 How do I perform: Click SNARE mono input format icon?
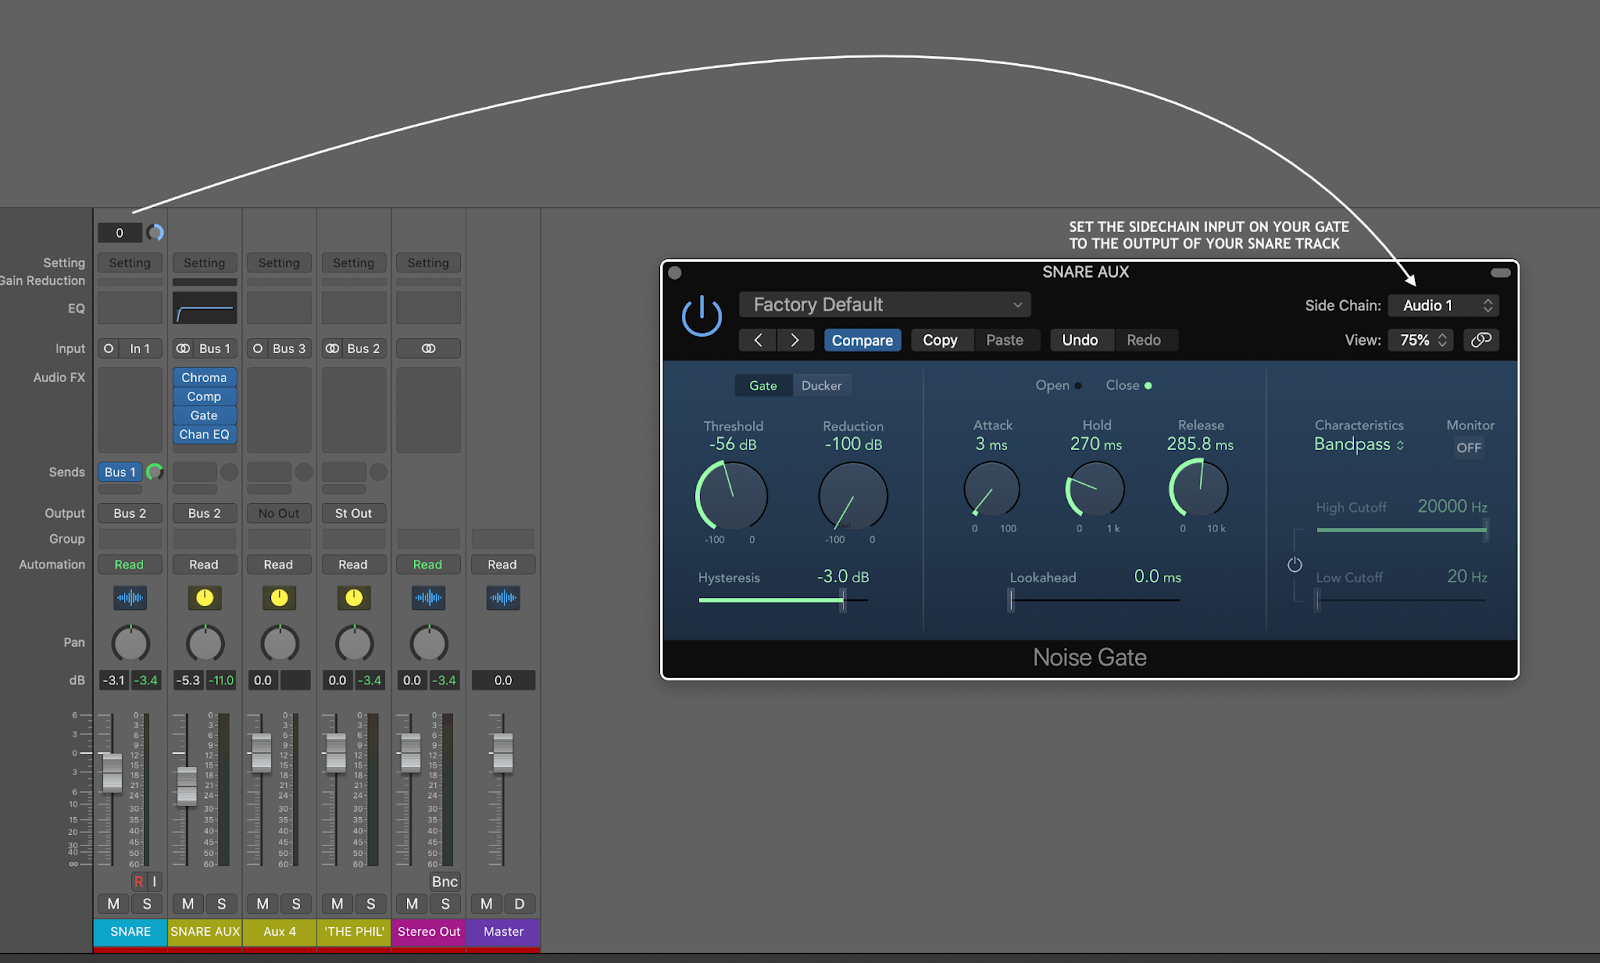pyautogui.click(x=109, y=349)
